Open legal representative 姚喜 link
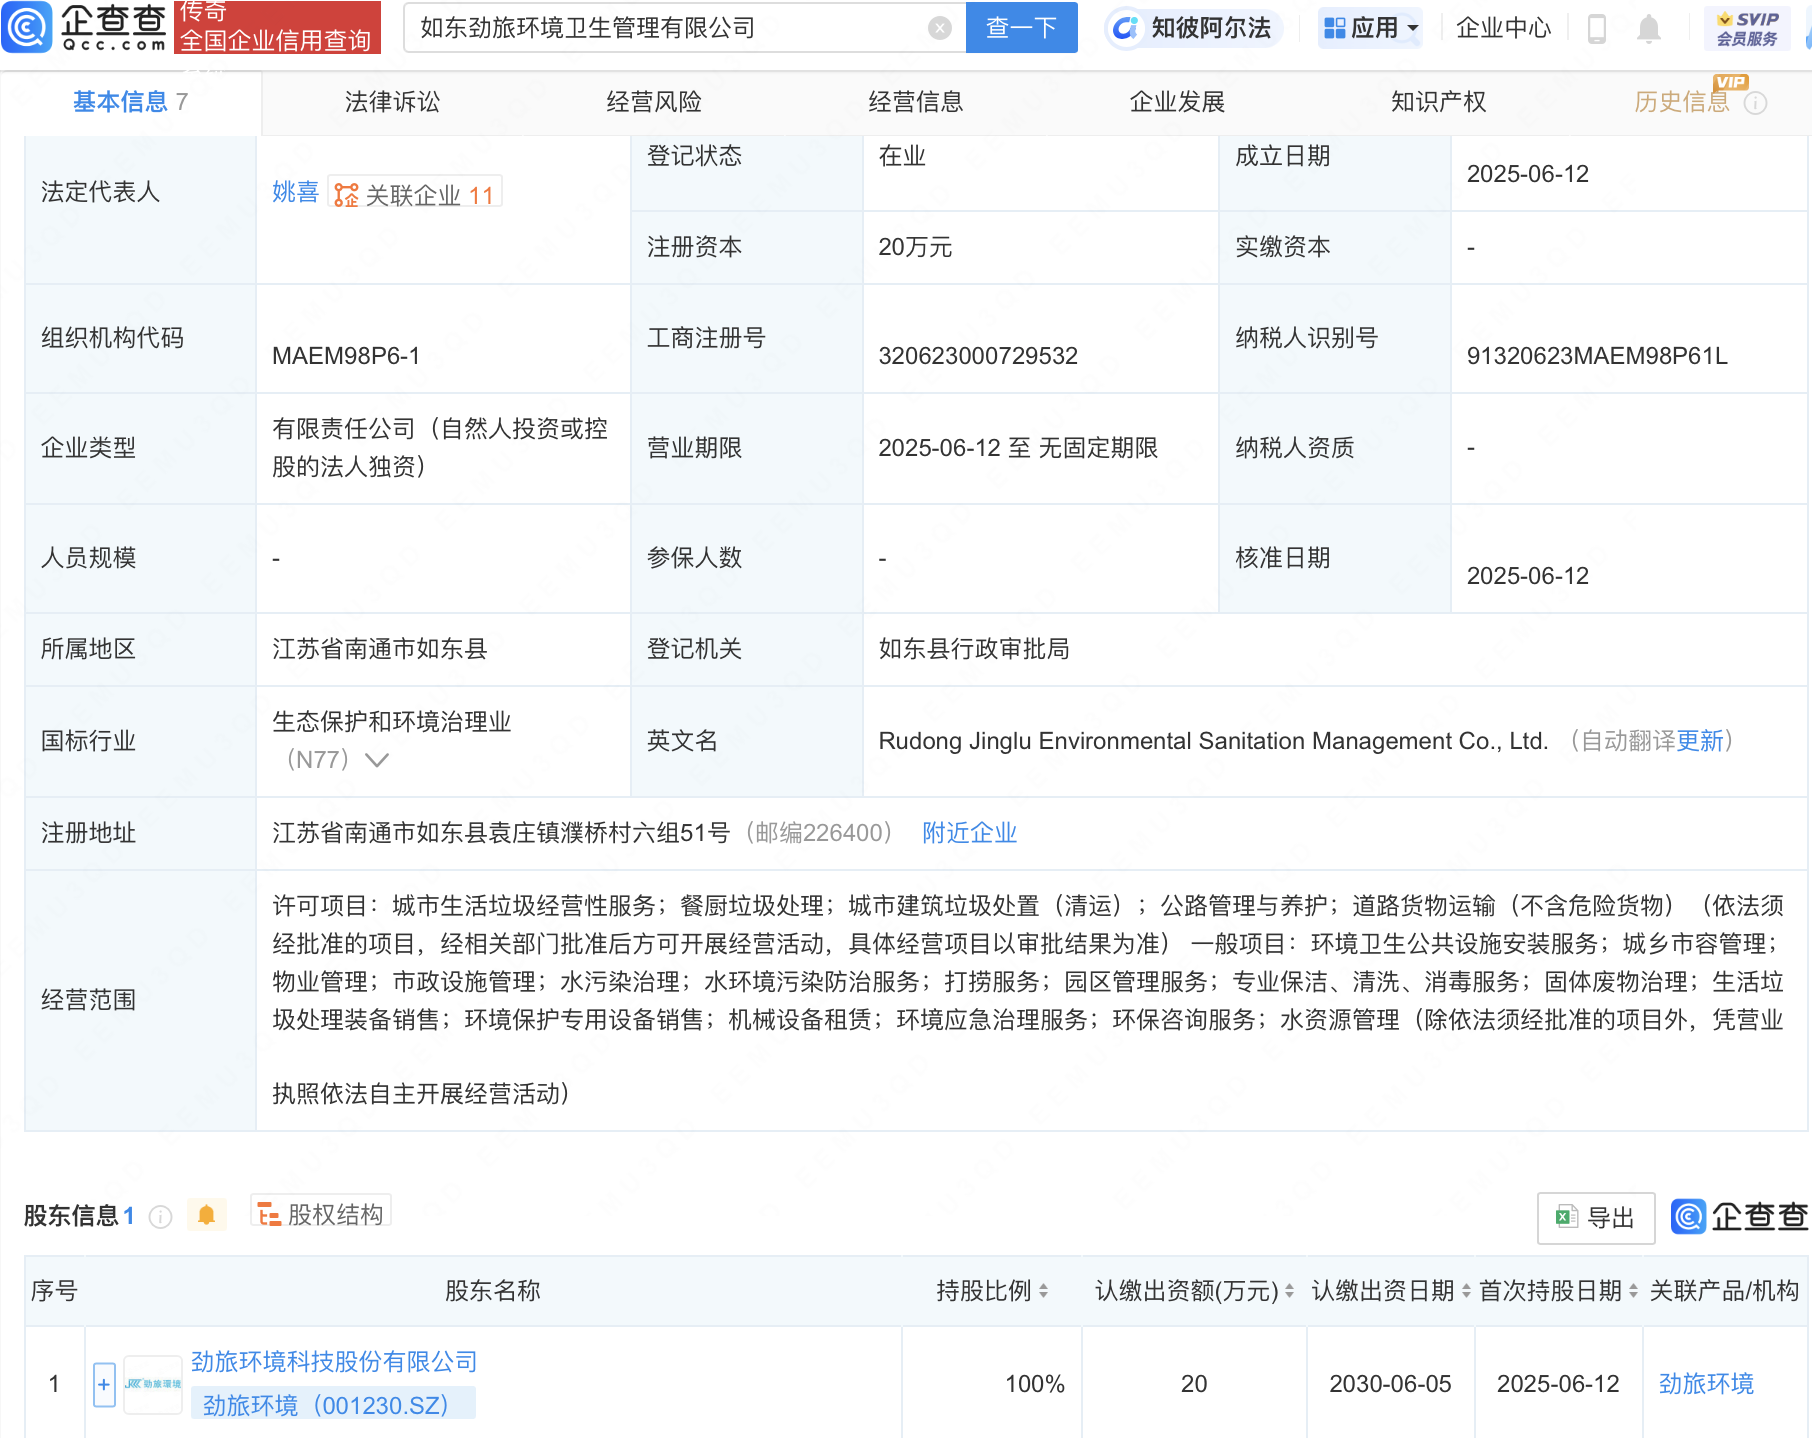 click(295, 192)
